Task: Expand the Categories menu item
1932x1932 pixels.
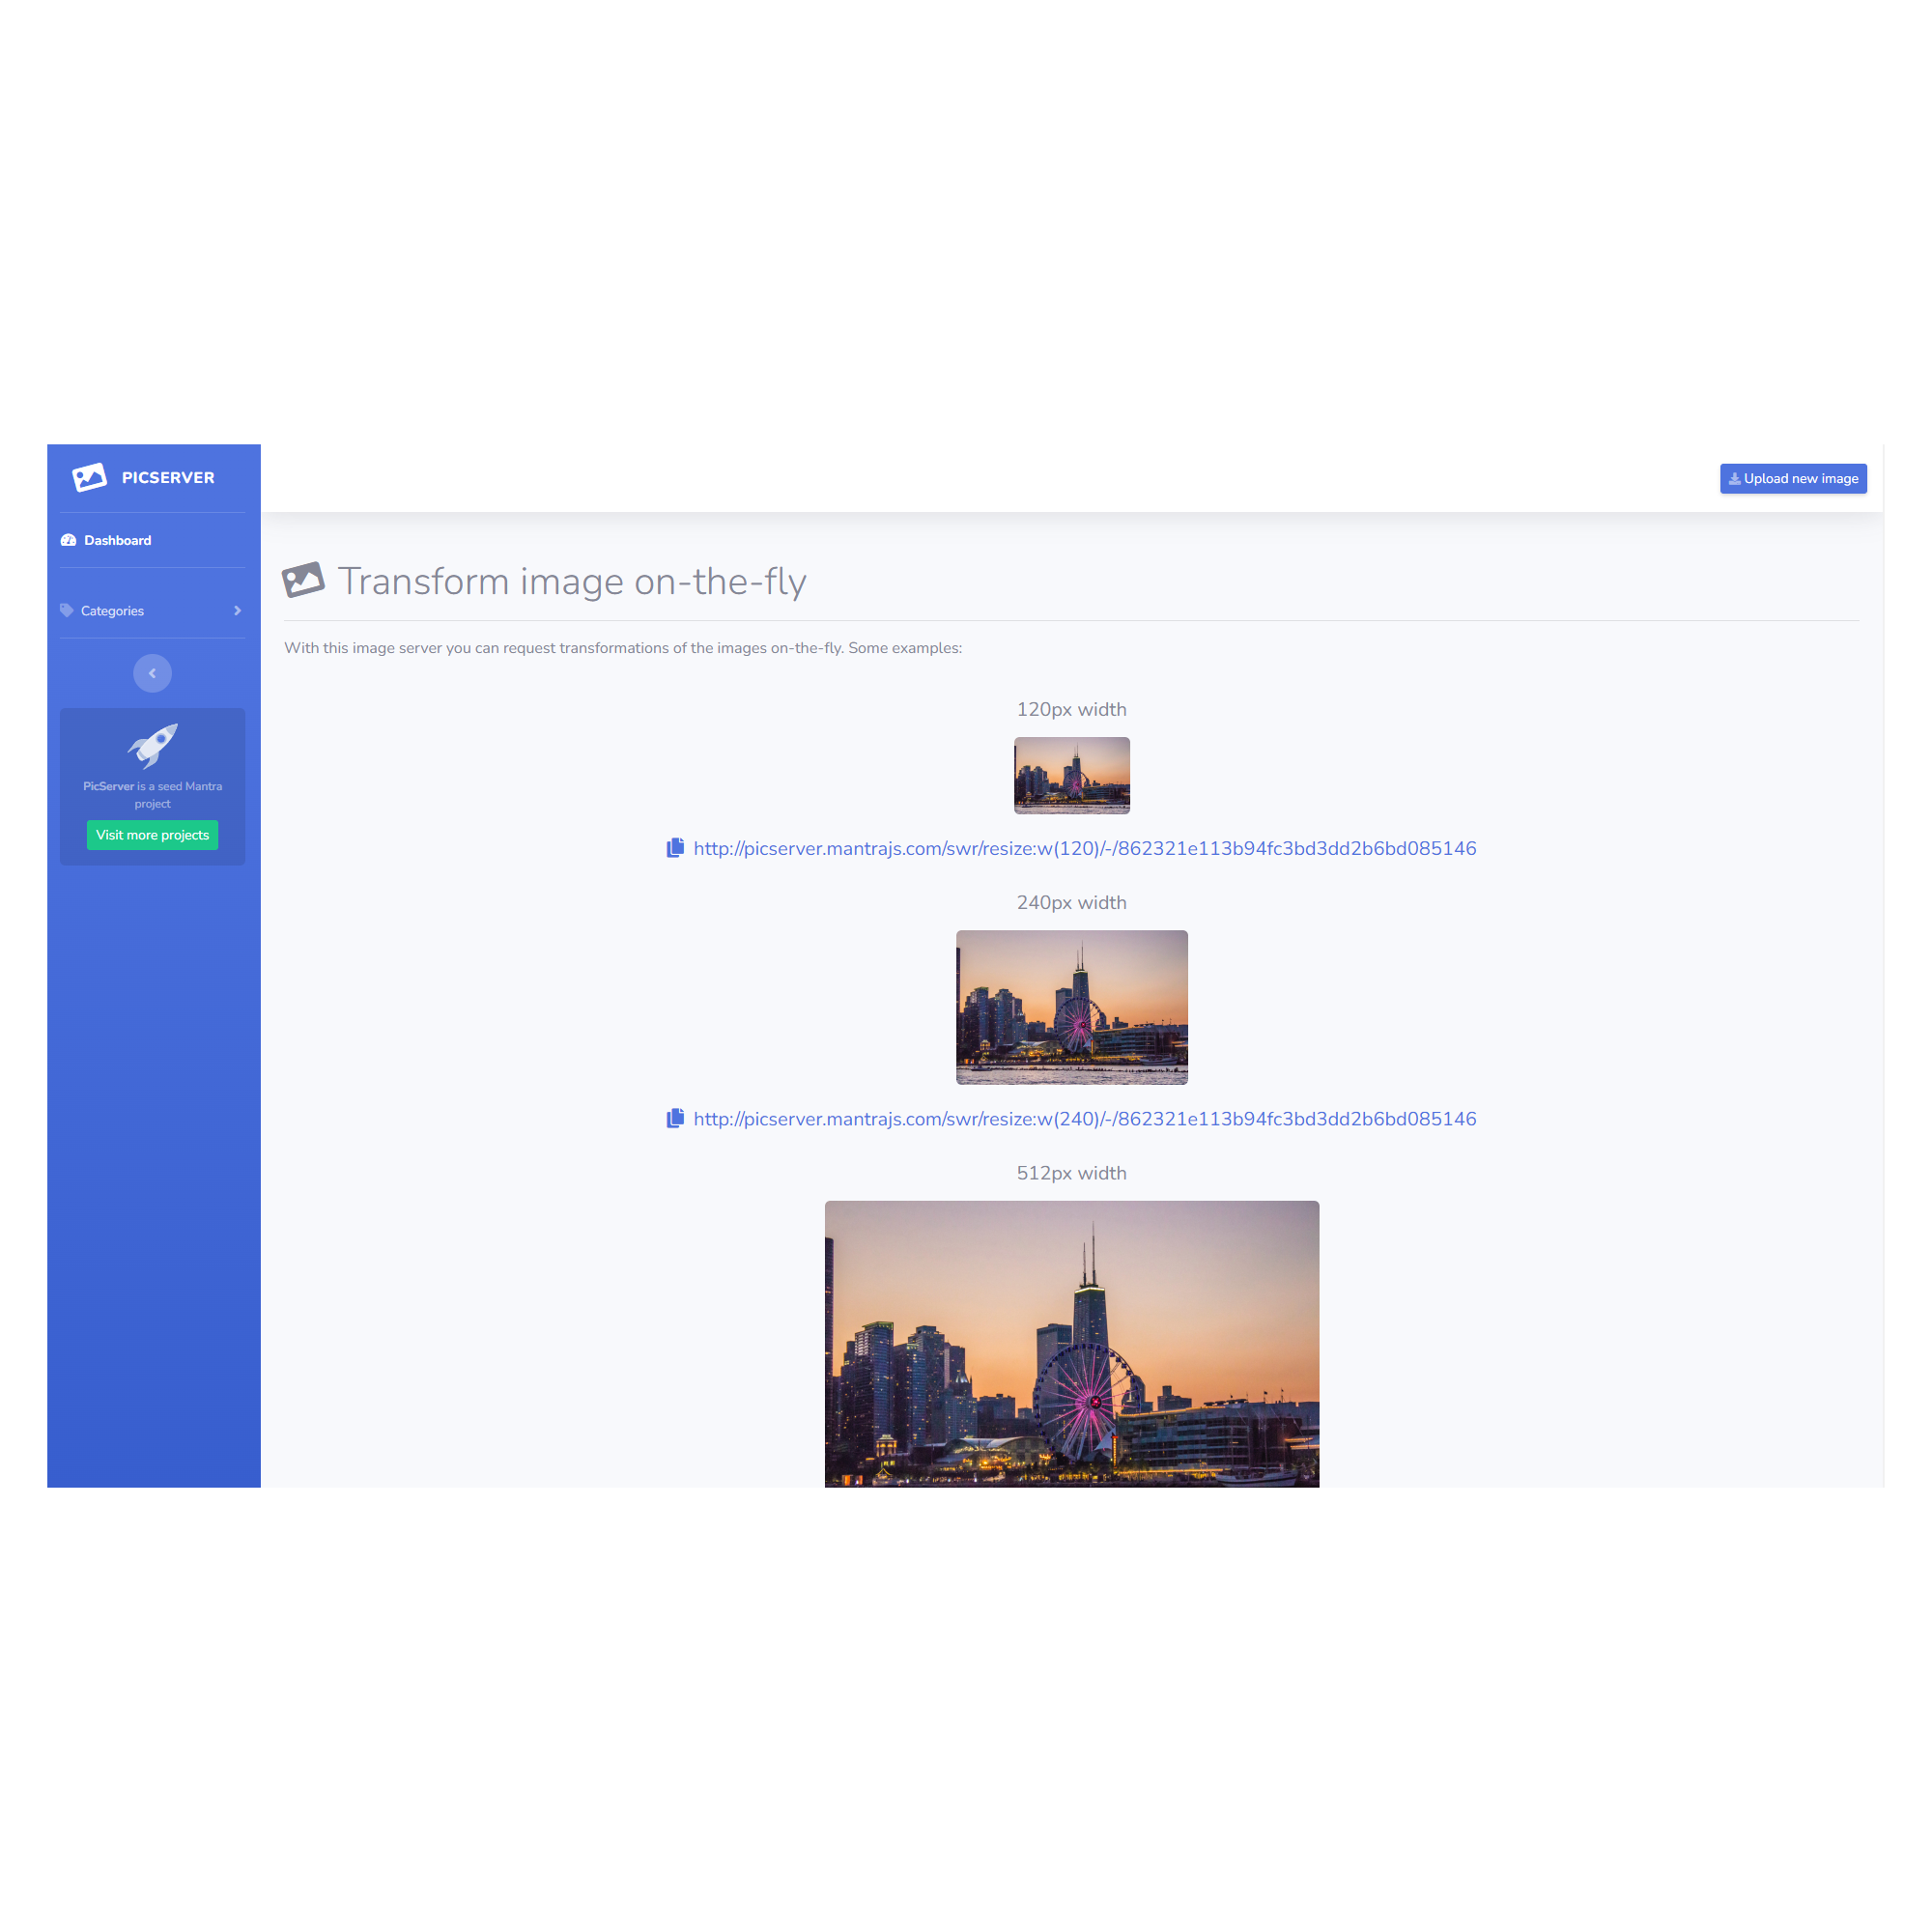Action: click(152, 610)
